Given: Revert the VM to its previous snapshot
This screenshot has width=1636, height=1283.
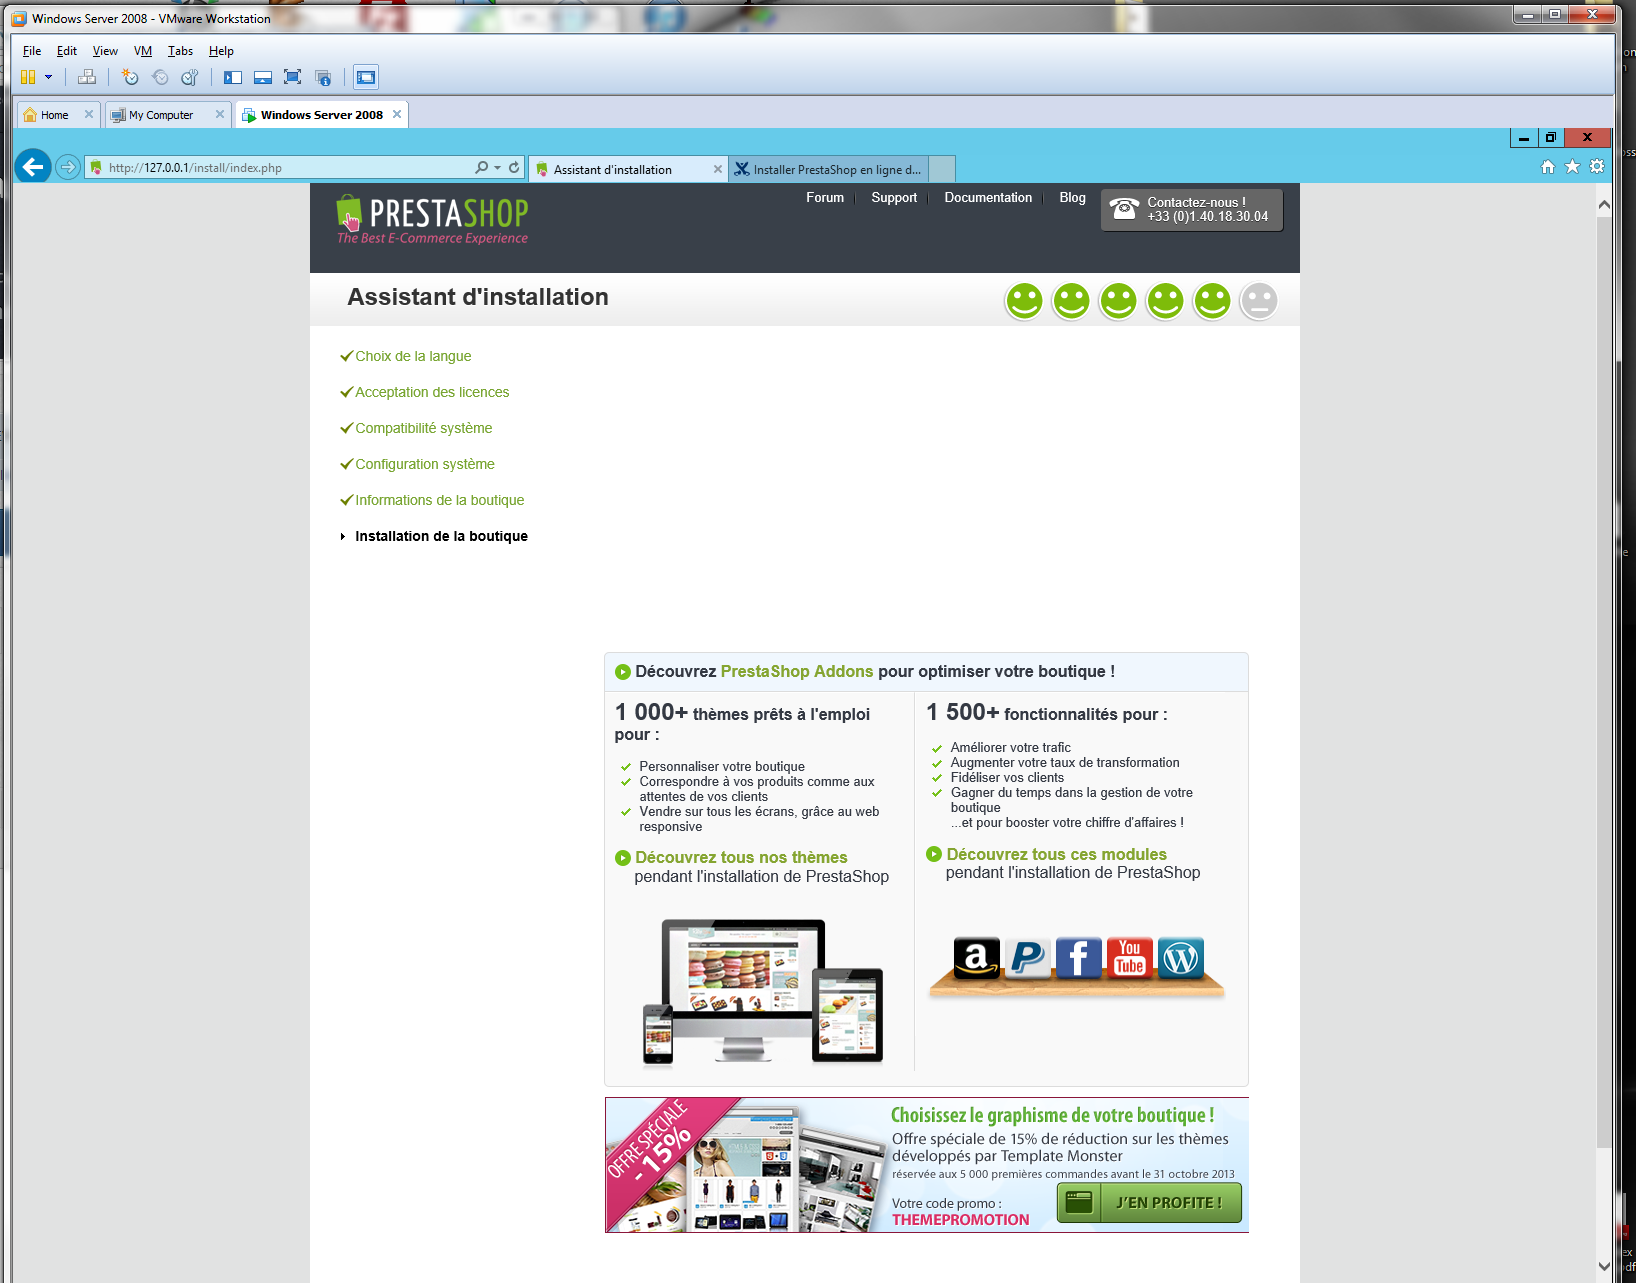Looking at the screenshot, I should point(160,77).
